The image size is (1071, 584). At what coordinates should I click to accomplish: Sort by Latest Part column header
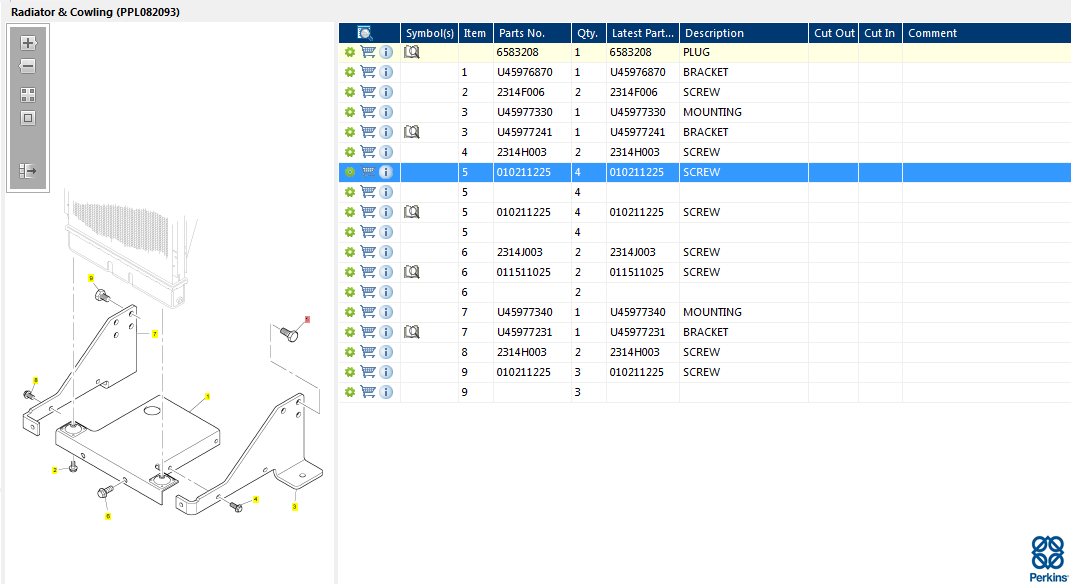pyautogui.click(x=643, y=33)
